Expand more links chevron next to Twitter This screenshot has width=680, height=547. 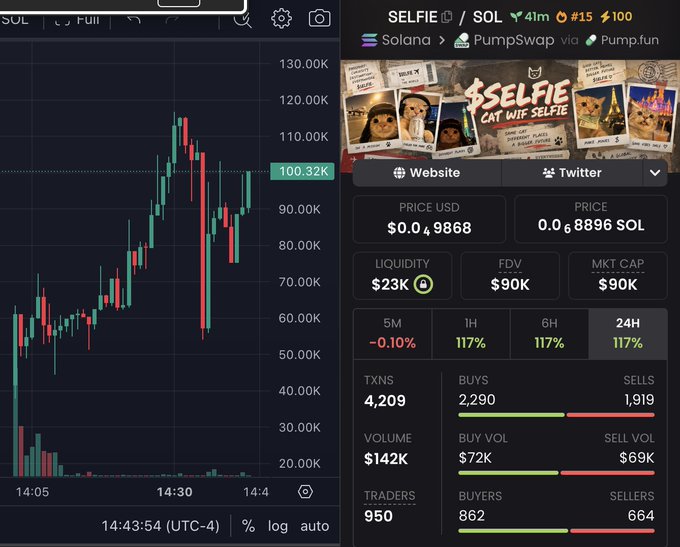(655, 173)
